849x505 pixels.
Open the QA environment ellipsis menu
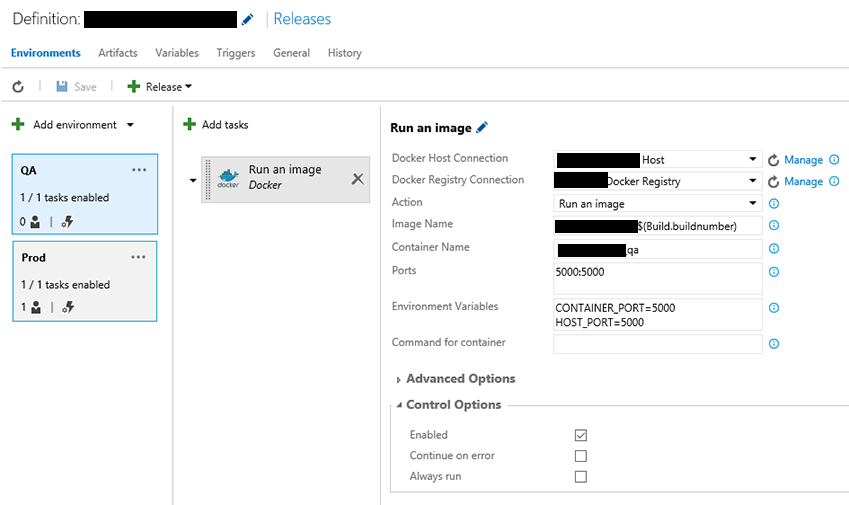pyautogui.click(x=139, y=171)
